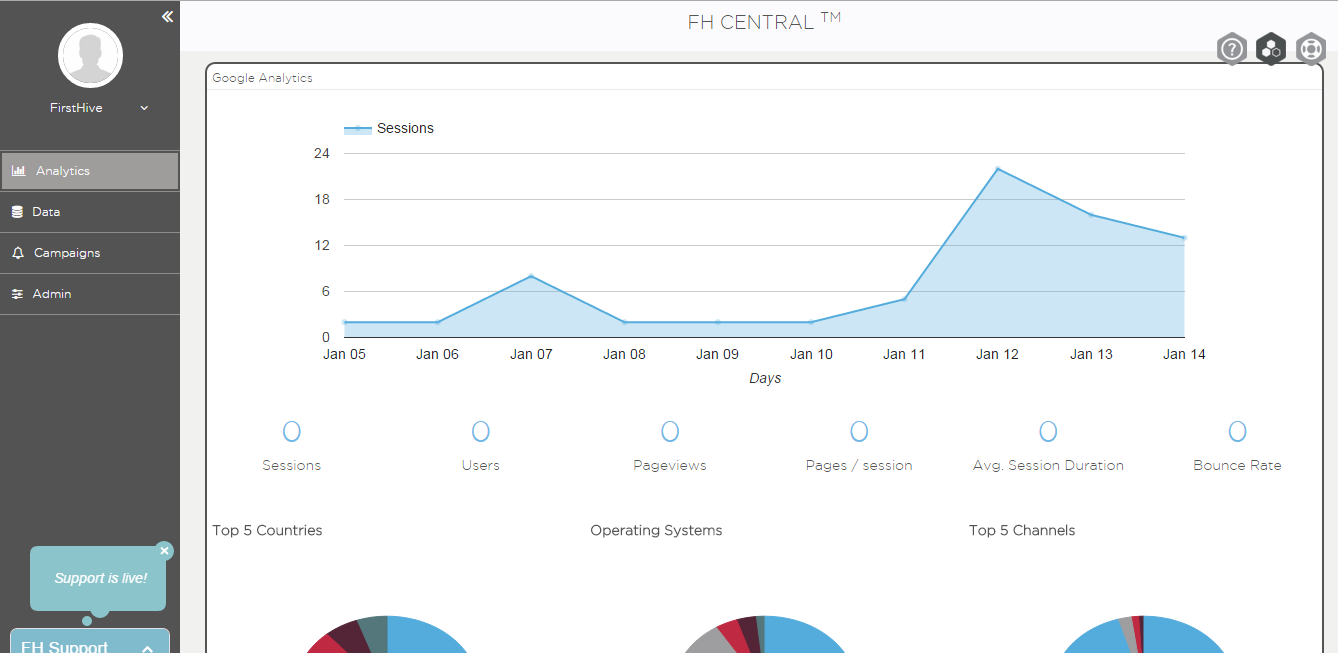
Task: Click the Sessions metric value
Action: point(292,431)
